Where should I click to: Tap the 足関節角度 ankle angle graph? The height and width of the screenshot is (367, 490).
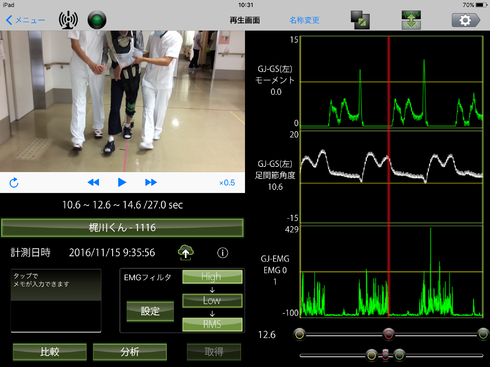[x=392, y=177]
